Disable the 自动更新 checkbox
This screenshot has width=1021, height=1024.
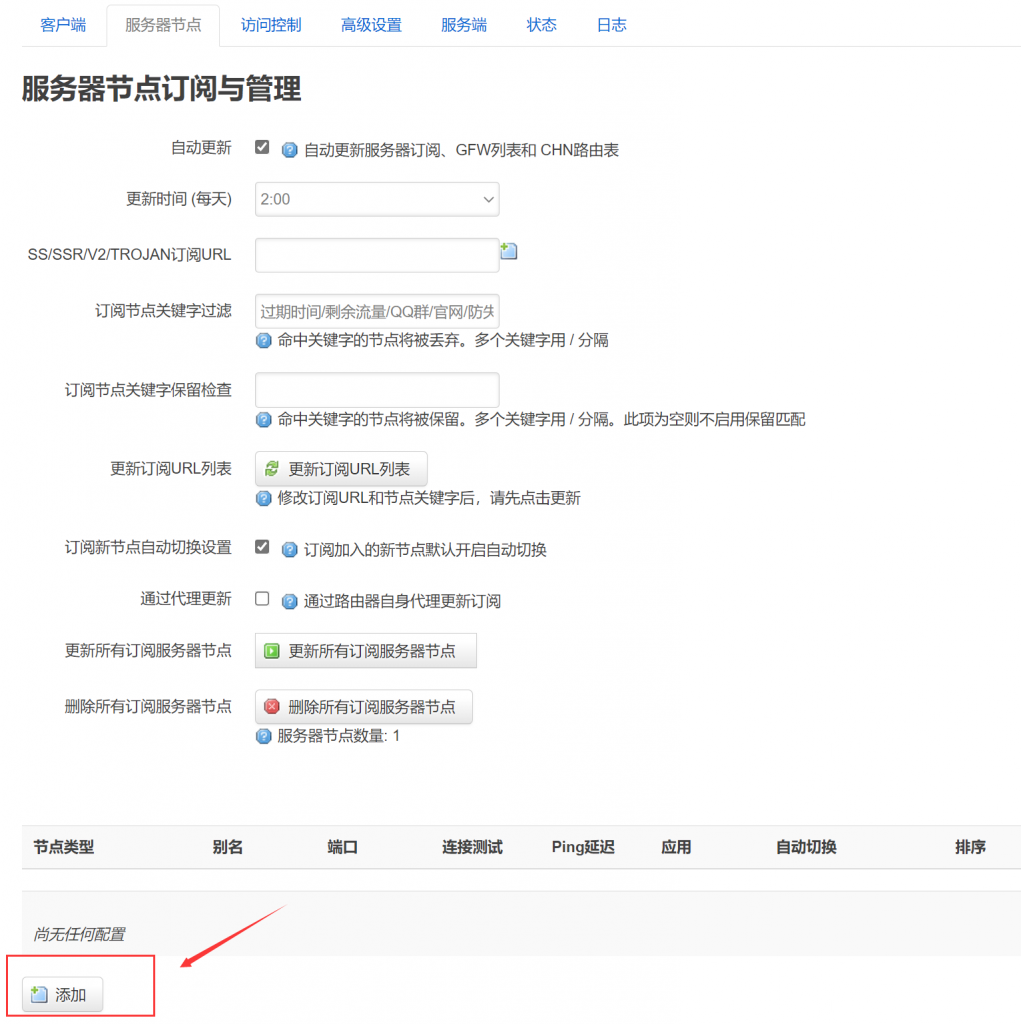[262, 147]
